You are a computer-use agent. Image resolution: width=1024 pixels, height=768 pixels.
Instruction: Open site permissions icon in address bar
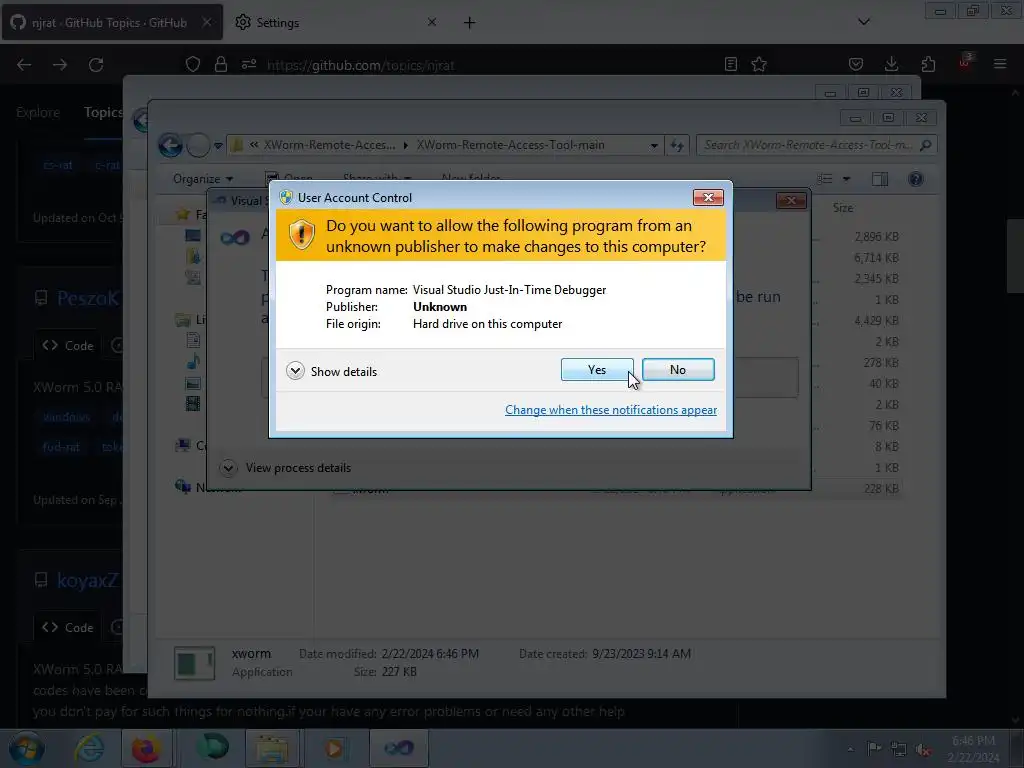(x=249, y=64)
